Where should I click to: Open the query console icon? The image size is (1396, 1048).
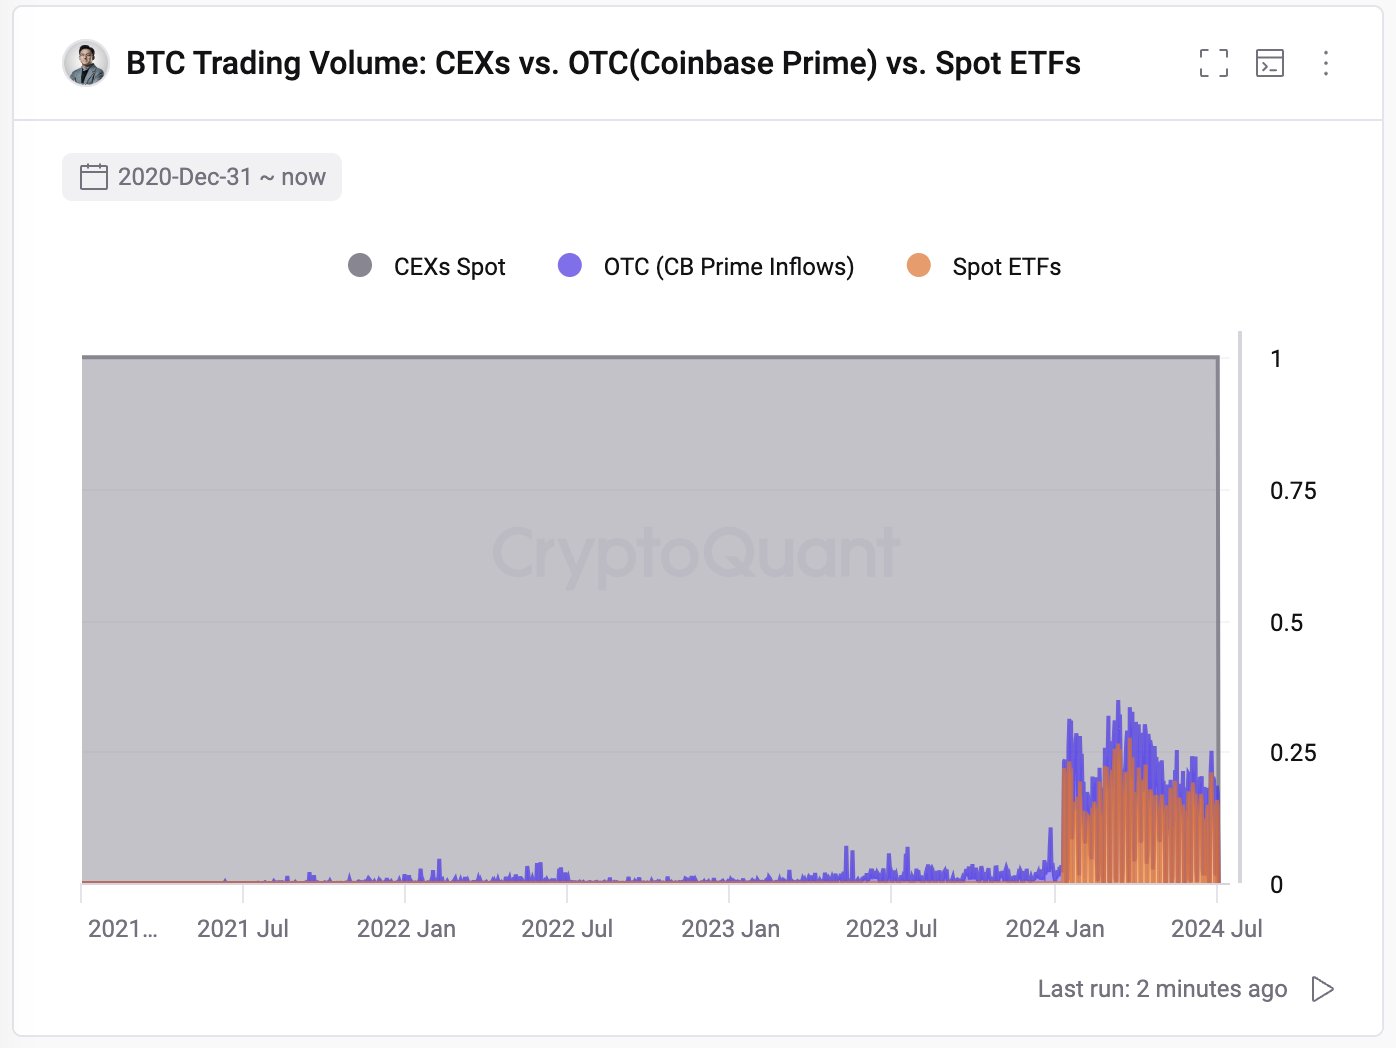[1270, 63]
